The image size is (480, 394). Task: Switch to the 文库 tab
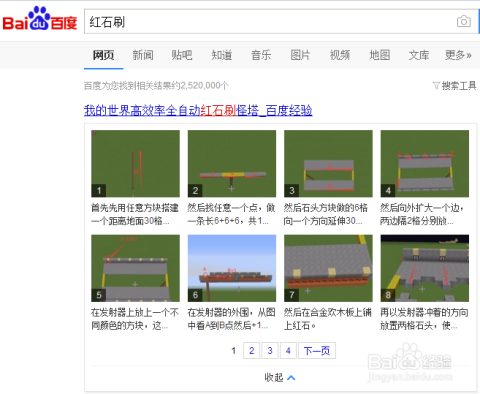(419, 55)
